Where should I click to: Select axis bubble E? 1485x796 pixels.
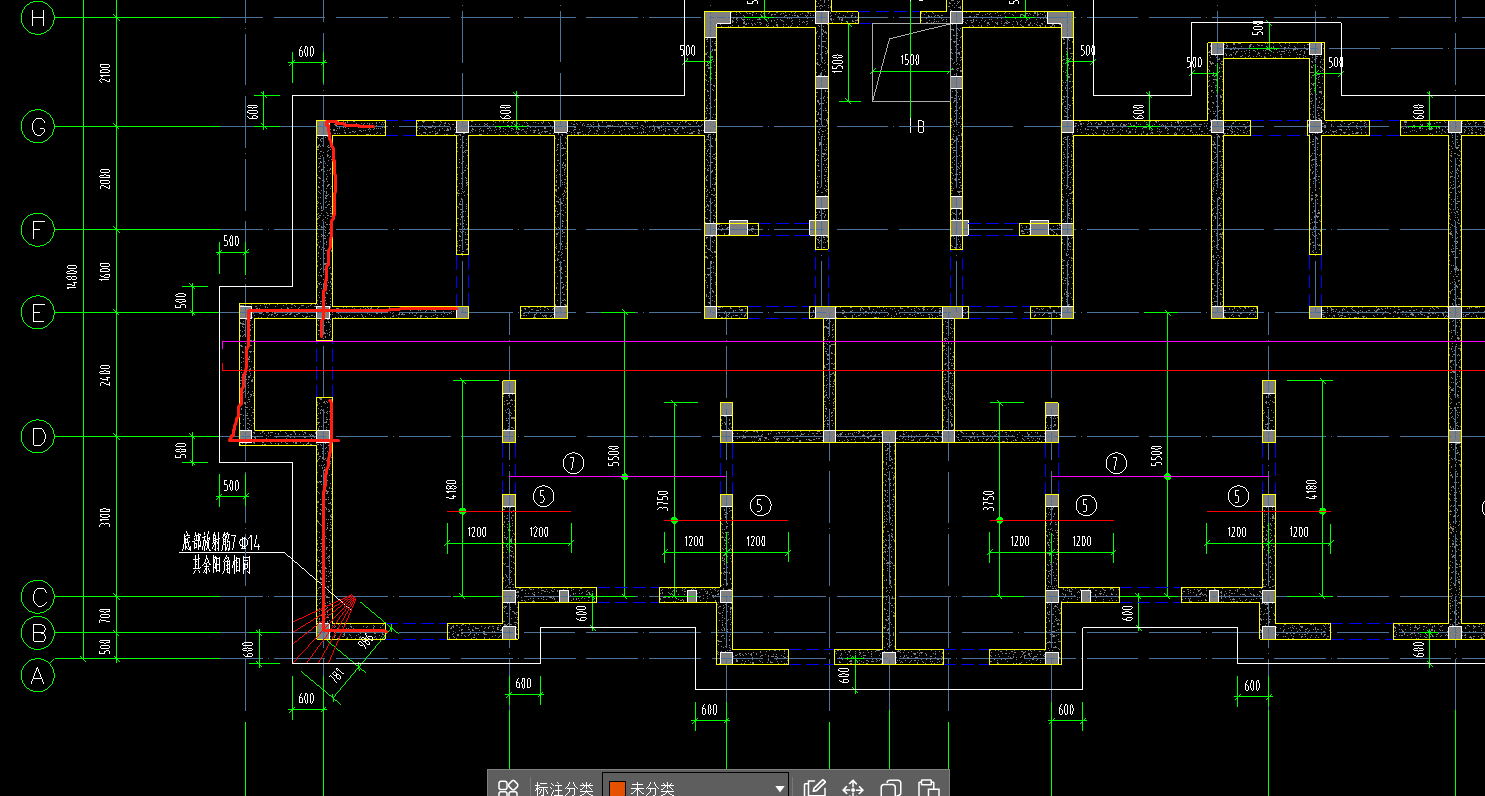(38, 313)
